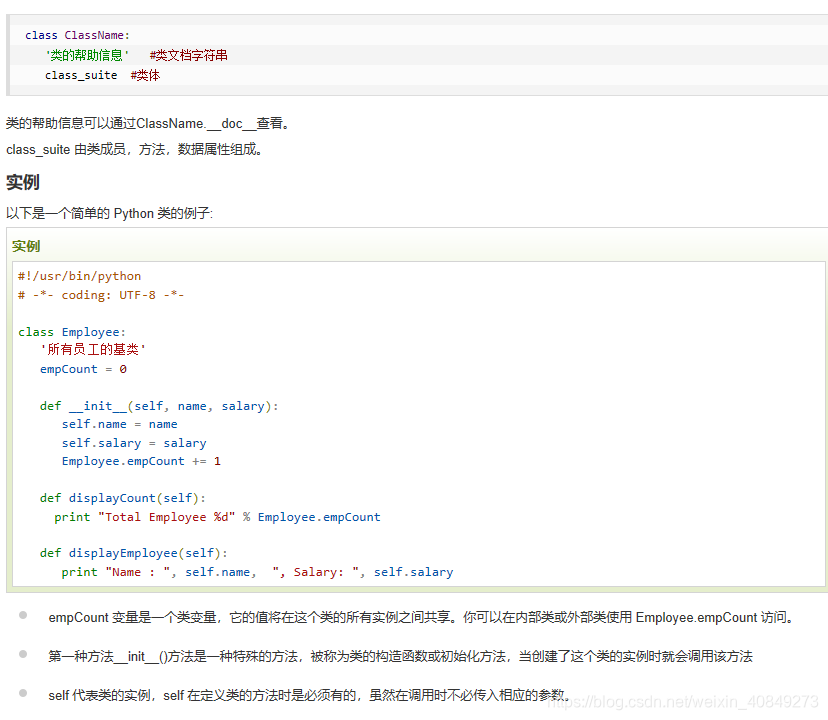Click the 'self.name = name' line
This screenshot has height=720, width=828.
point(119,424)
